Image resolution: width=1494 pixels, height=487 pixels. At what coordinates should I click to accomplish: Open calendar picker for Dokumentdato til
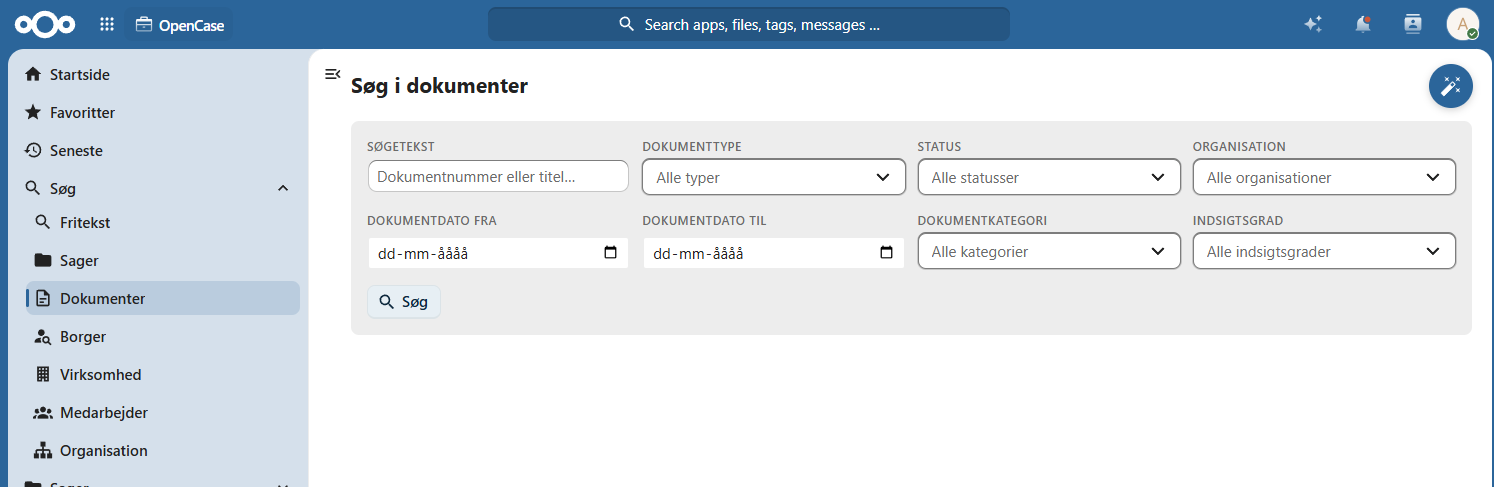coord(886,253)
